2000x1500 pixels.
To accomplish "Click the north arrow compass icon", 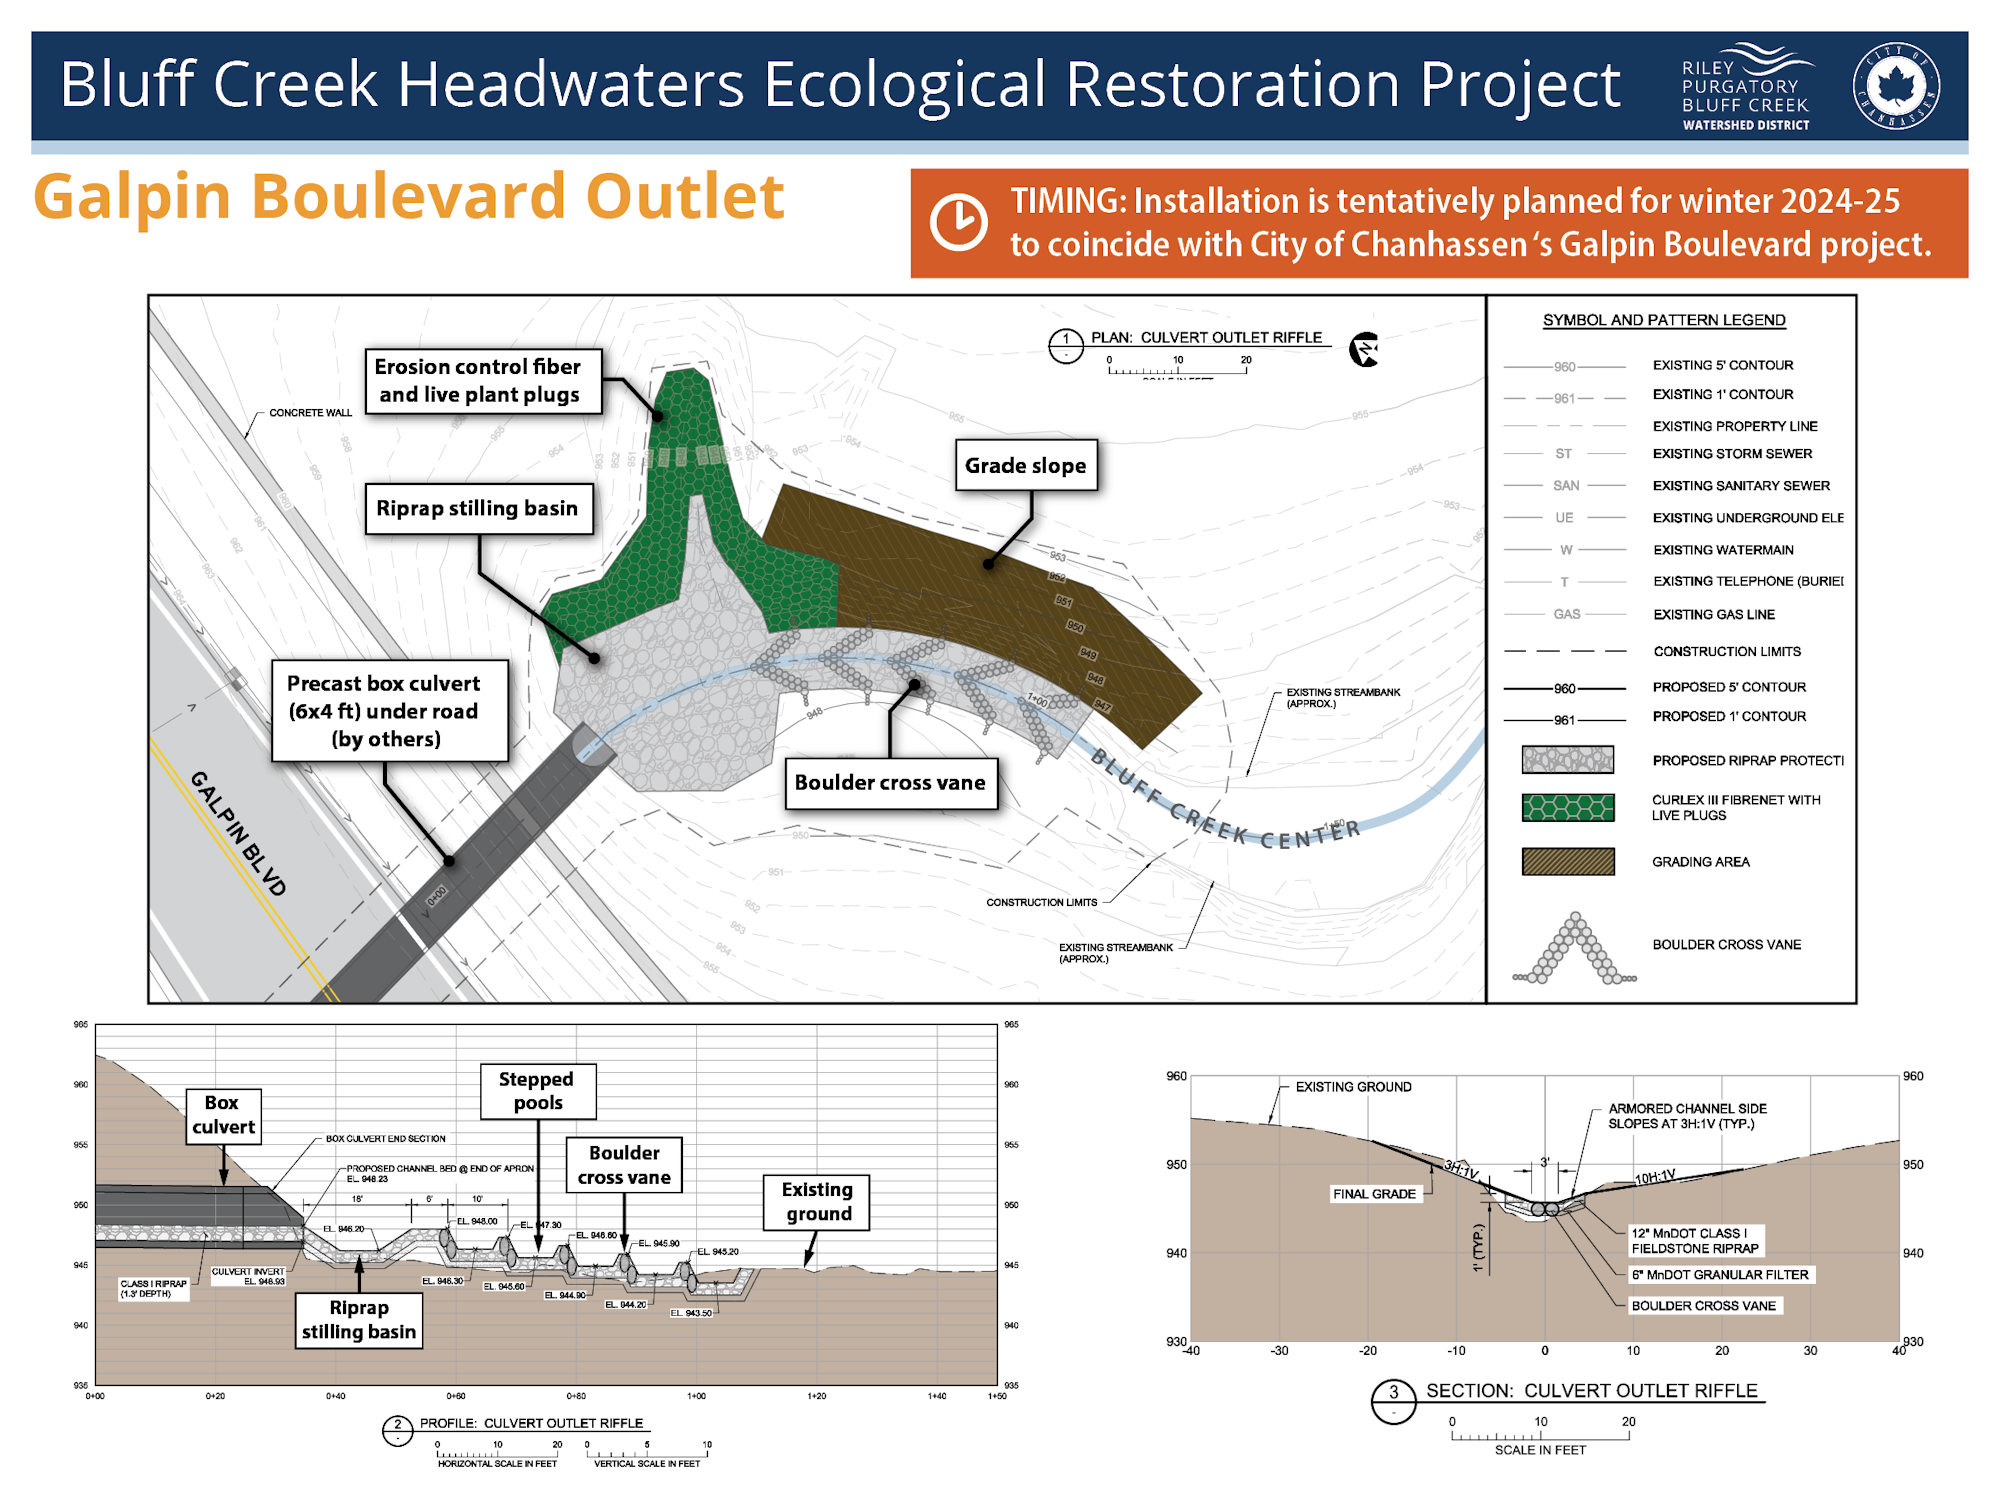I will (1364, 350).
